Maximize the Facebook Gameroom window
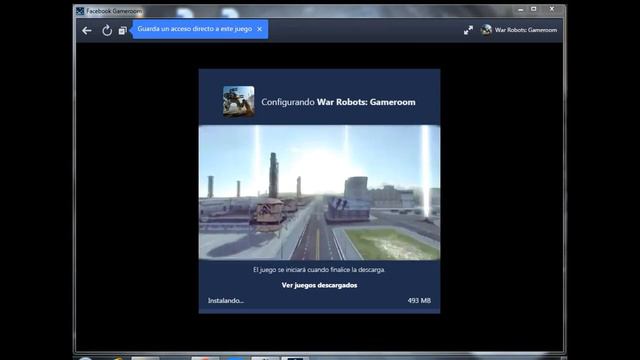 click(533, 9)
